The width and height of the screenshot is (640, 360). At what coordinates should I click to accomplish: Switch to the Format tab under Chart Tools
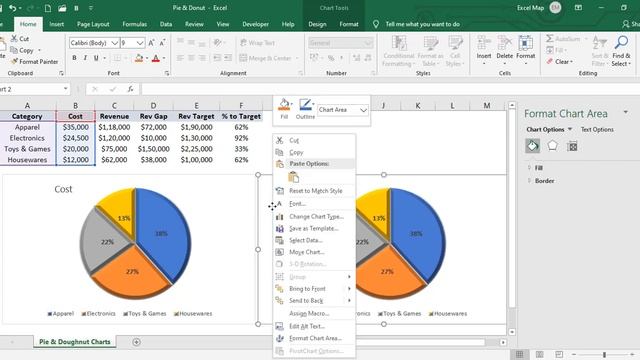pyautogui.click(x=349, y=24)
